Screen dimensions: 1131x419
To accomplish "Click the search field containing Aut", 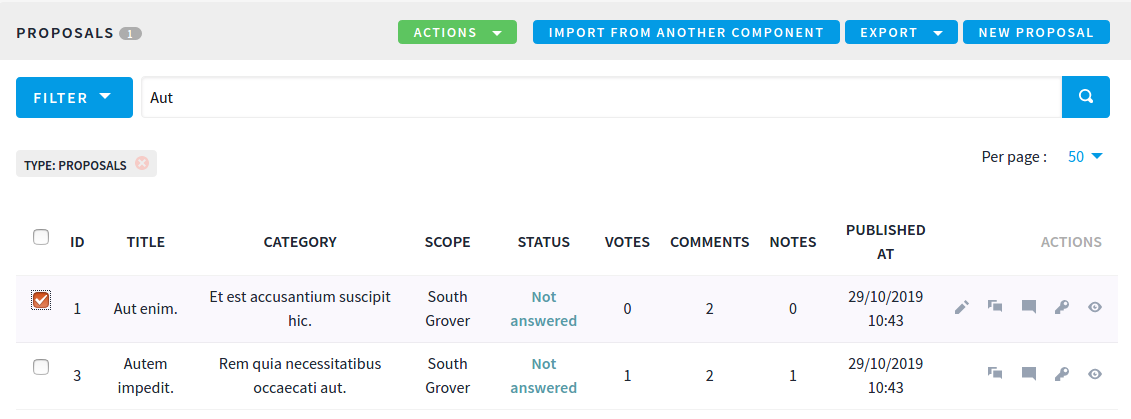I will (x=602, y=97).
